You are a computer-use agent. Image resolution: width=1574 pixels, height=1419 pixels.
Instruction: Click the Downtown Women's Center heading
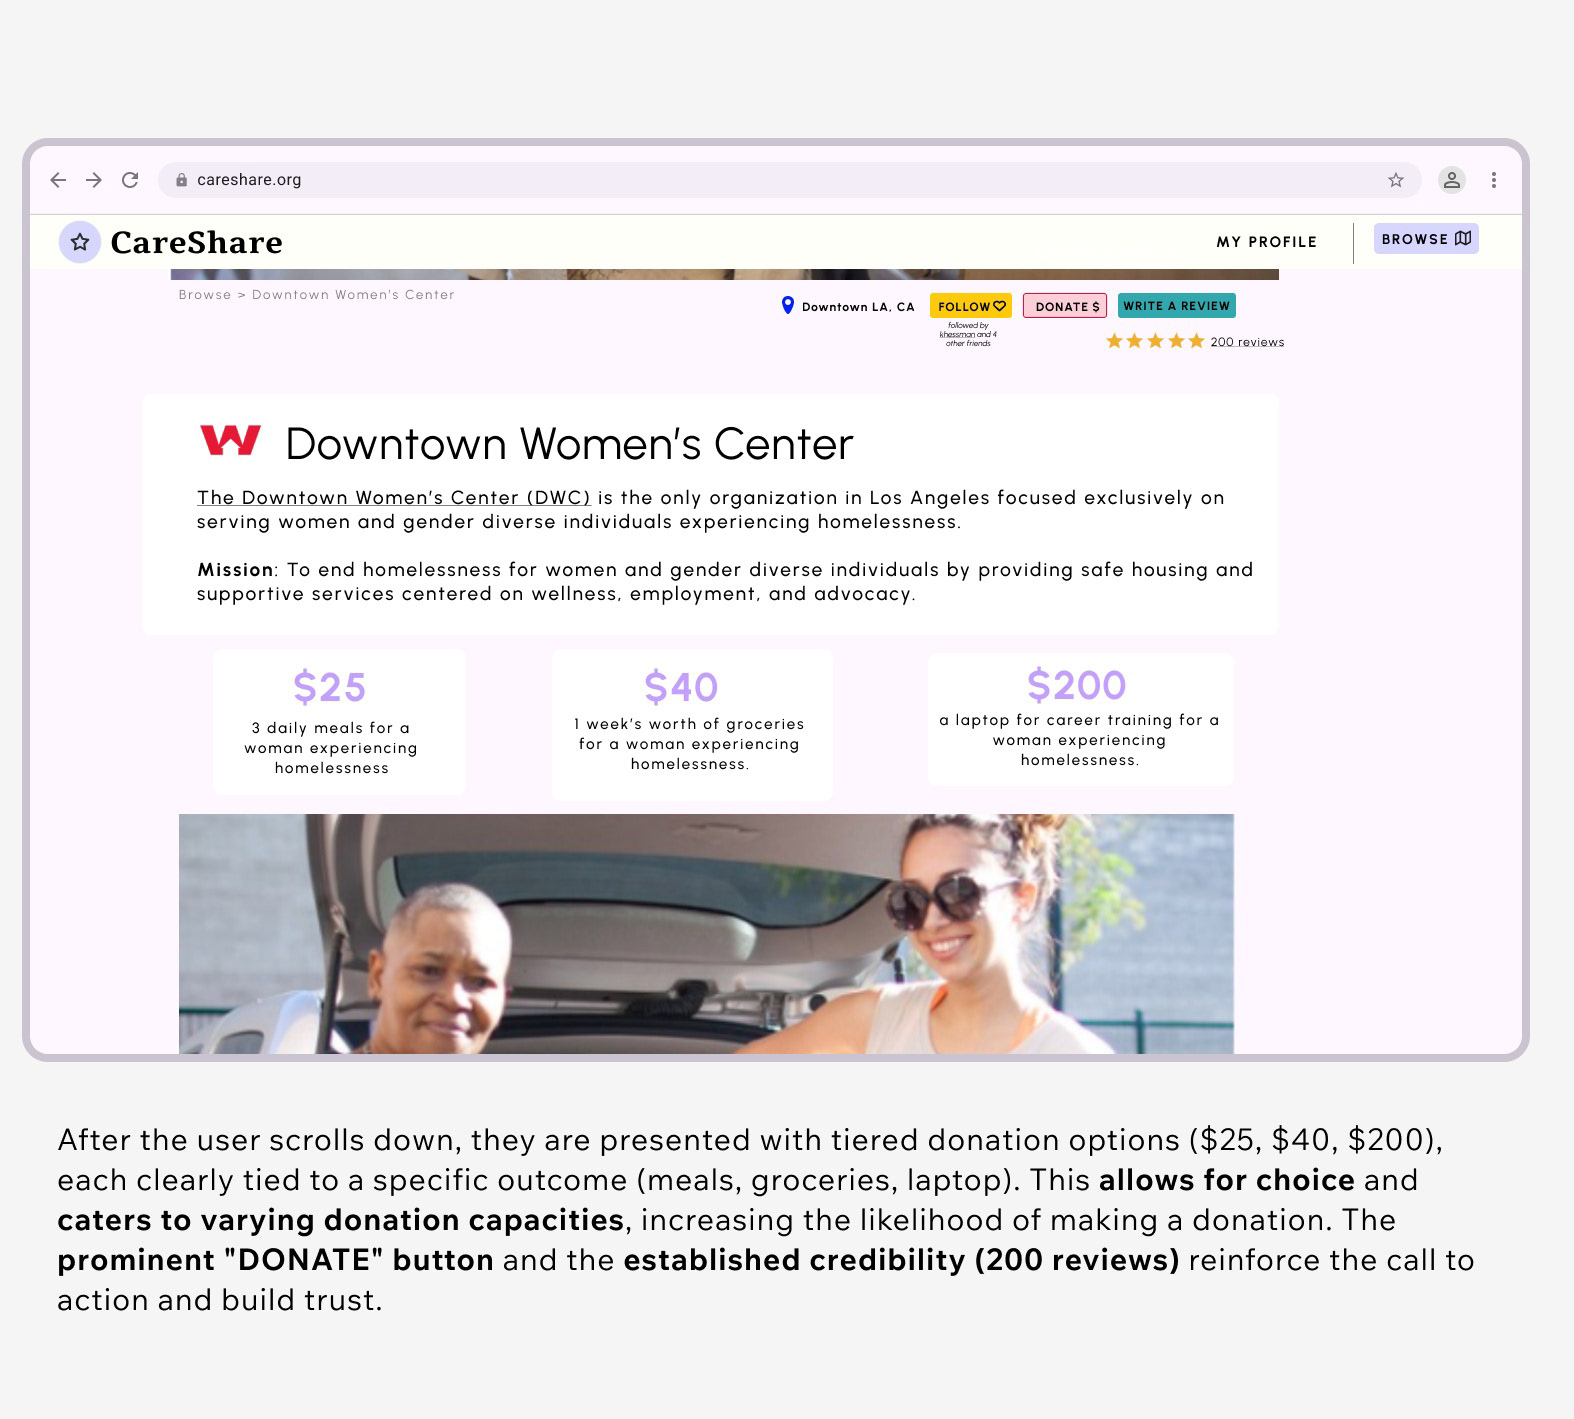569,444
